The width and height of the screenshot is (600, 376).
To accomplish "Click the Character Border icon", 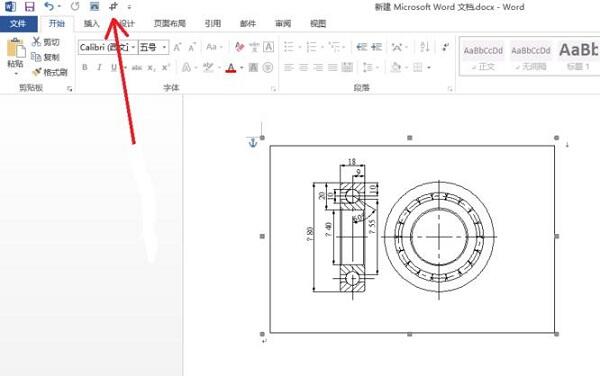I will tap(269, 47).
